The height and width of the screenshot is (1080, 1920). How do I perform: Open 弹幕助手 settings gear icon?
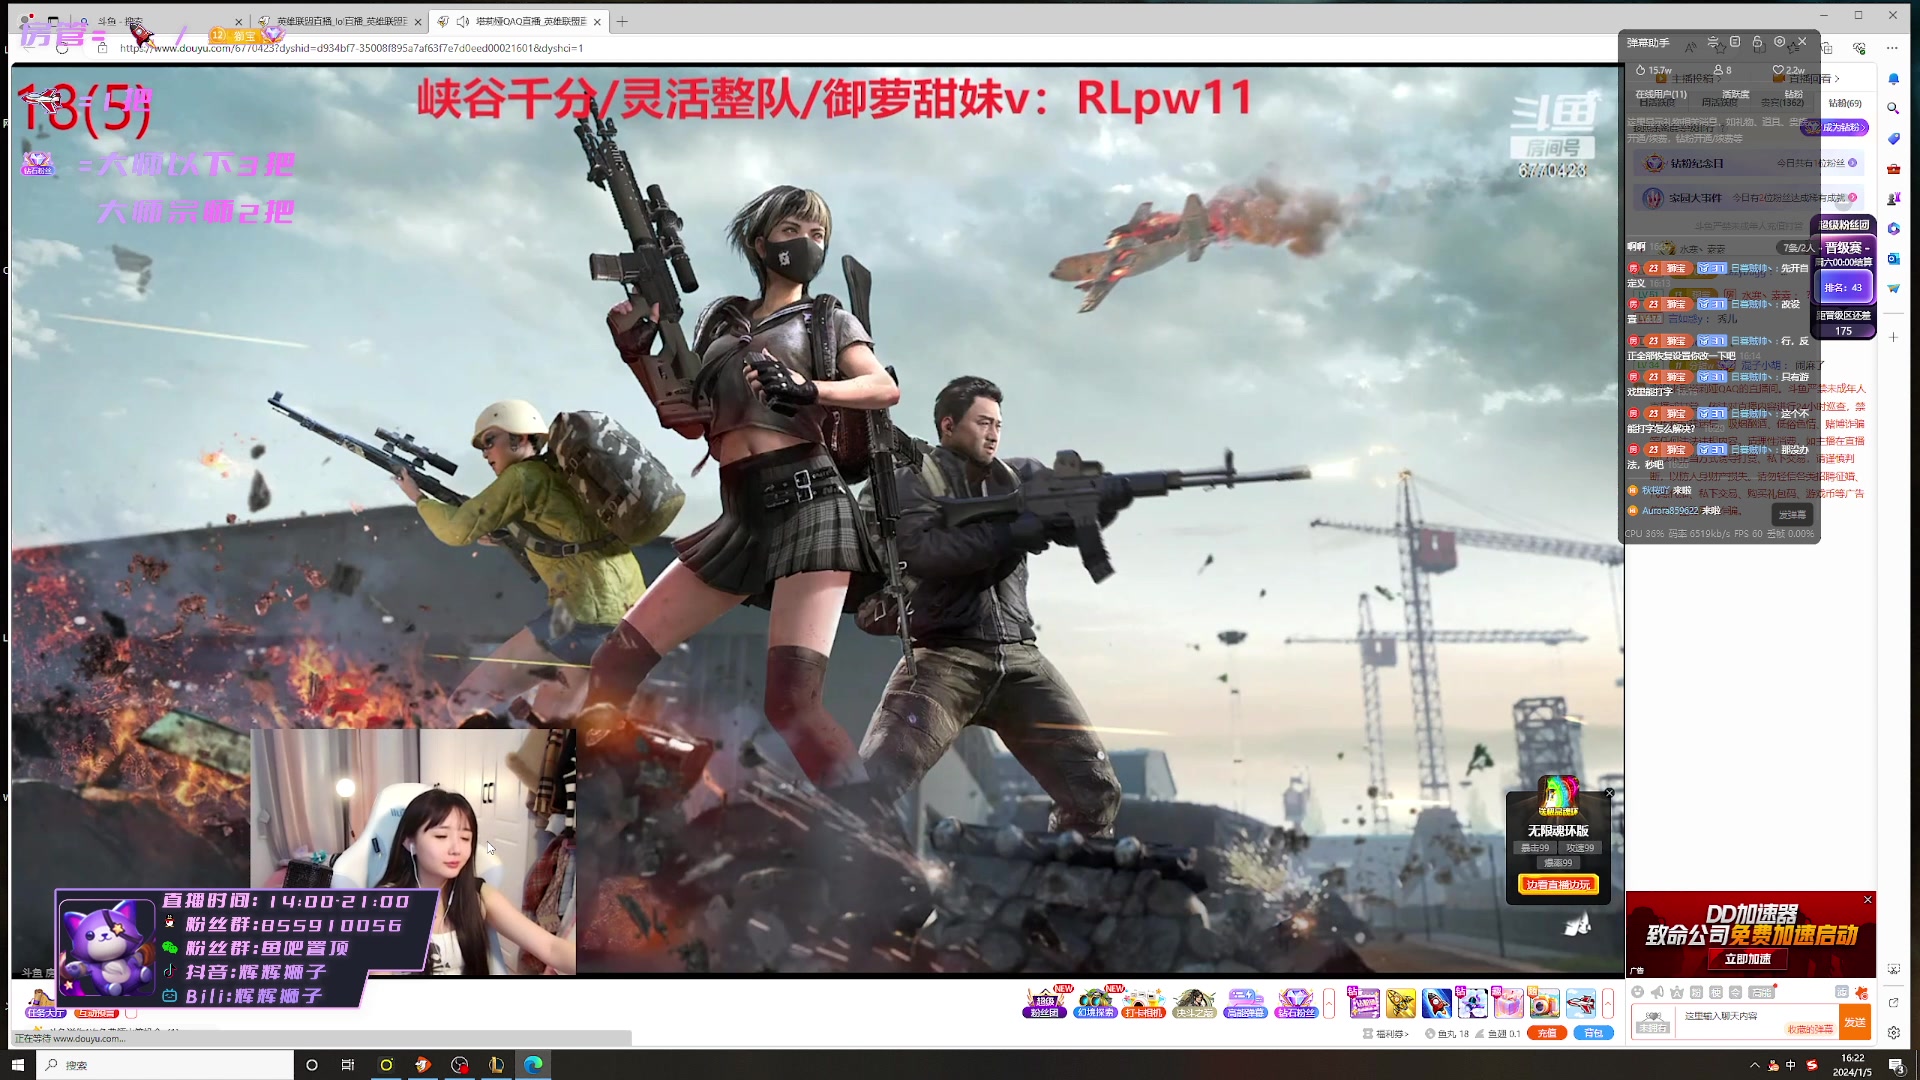[1779, 42]
